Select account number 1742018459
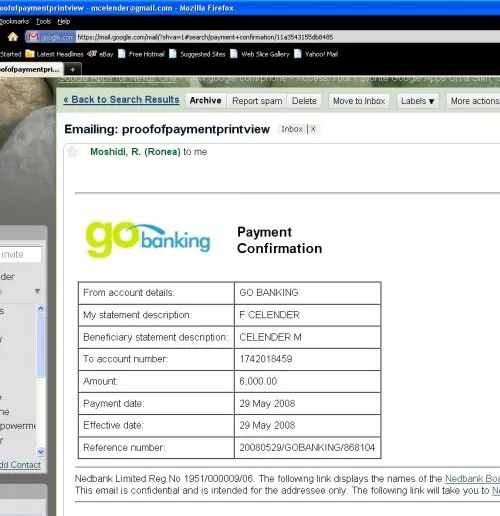The image size is (500, 516). tap(266, 359)
